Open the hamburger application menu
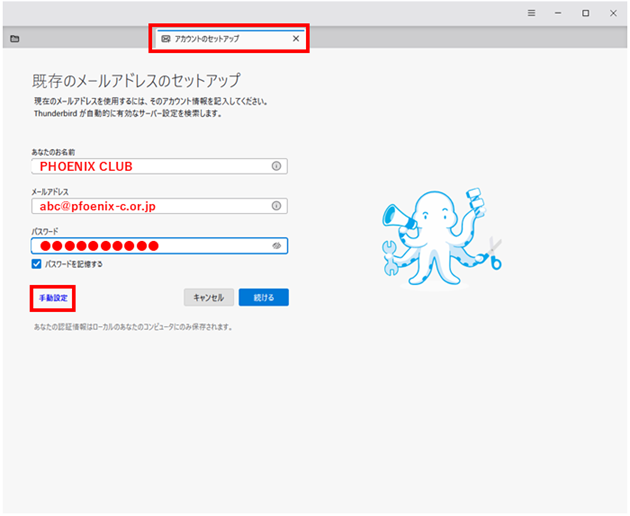This screenshot has width=630, height=516. click(532, 13)
